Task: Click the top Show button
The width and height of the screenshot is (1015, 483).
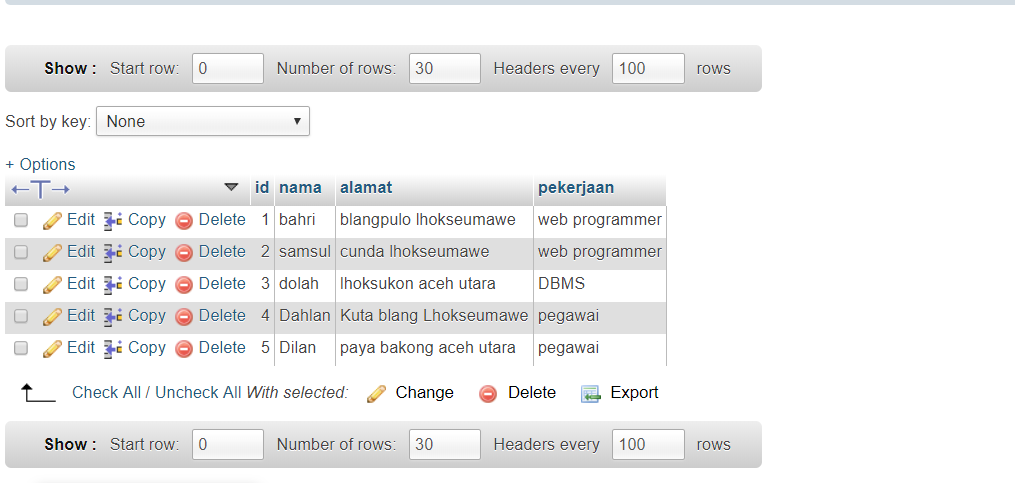Action: click(70, 69)
